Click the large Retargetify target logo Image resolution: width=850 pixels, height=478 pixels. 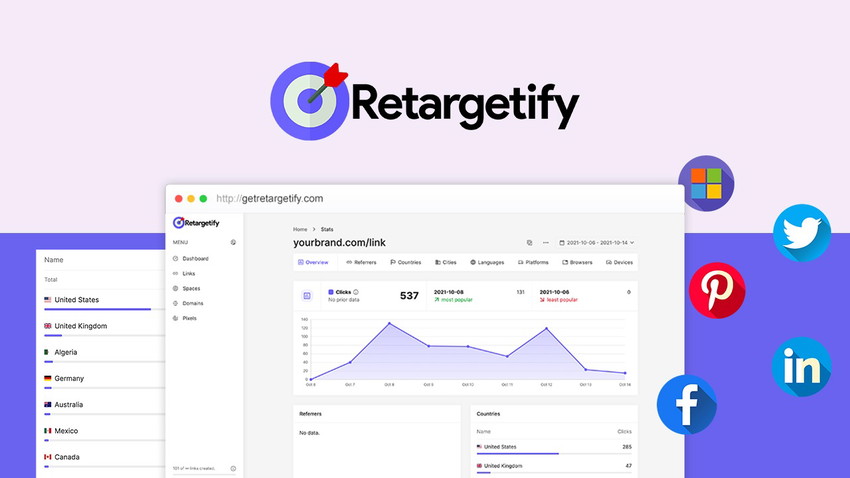click(310, 101)
